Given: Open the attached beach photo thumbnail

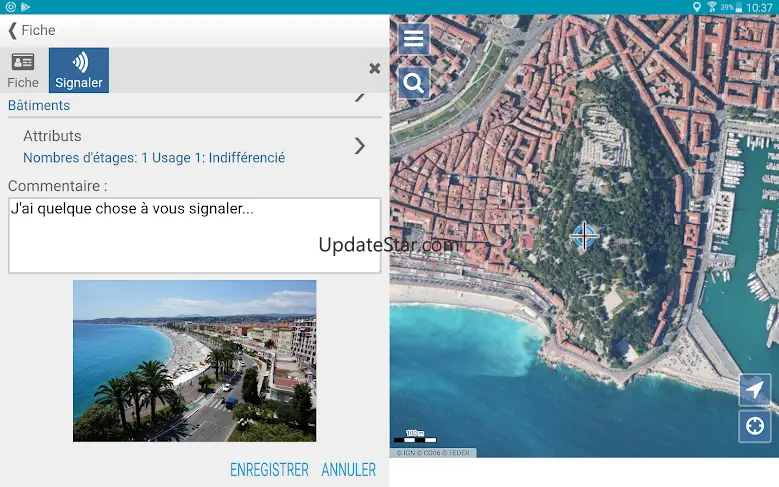Looking at the screenshot, I should 194,361.
